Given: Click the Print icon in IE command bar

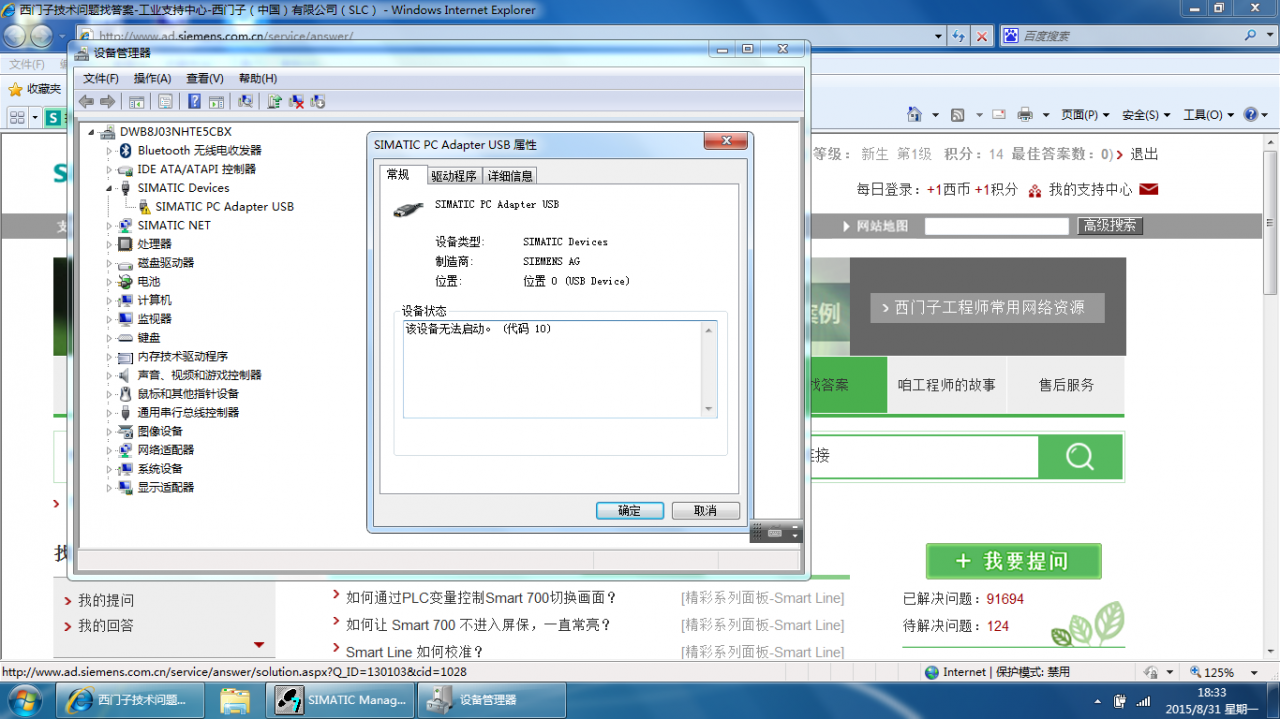Looking at the screenshot, I should [1025, 115].
